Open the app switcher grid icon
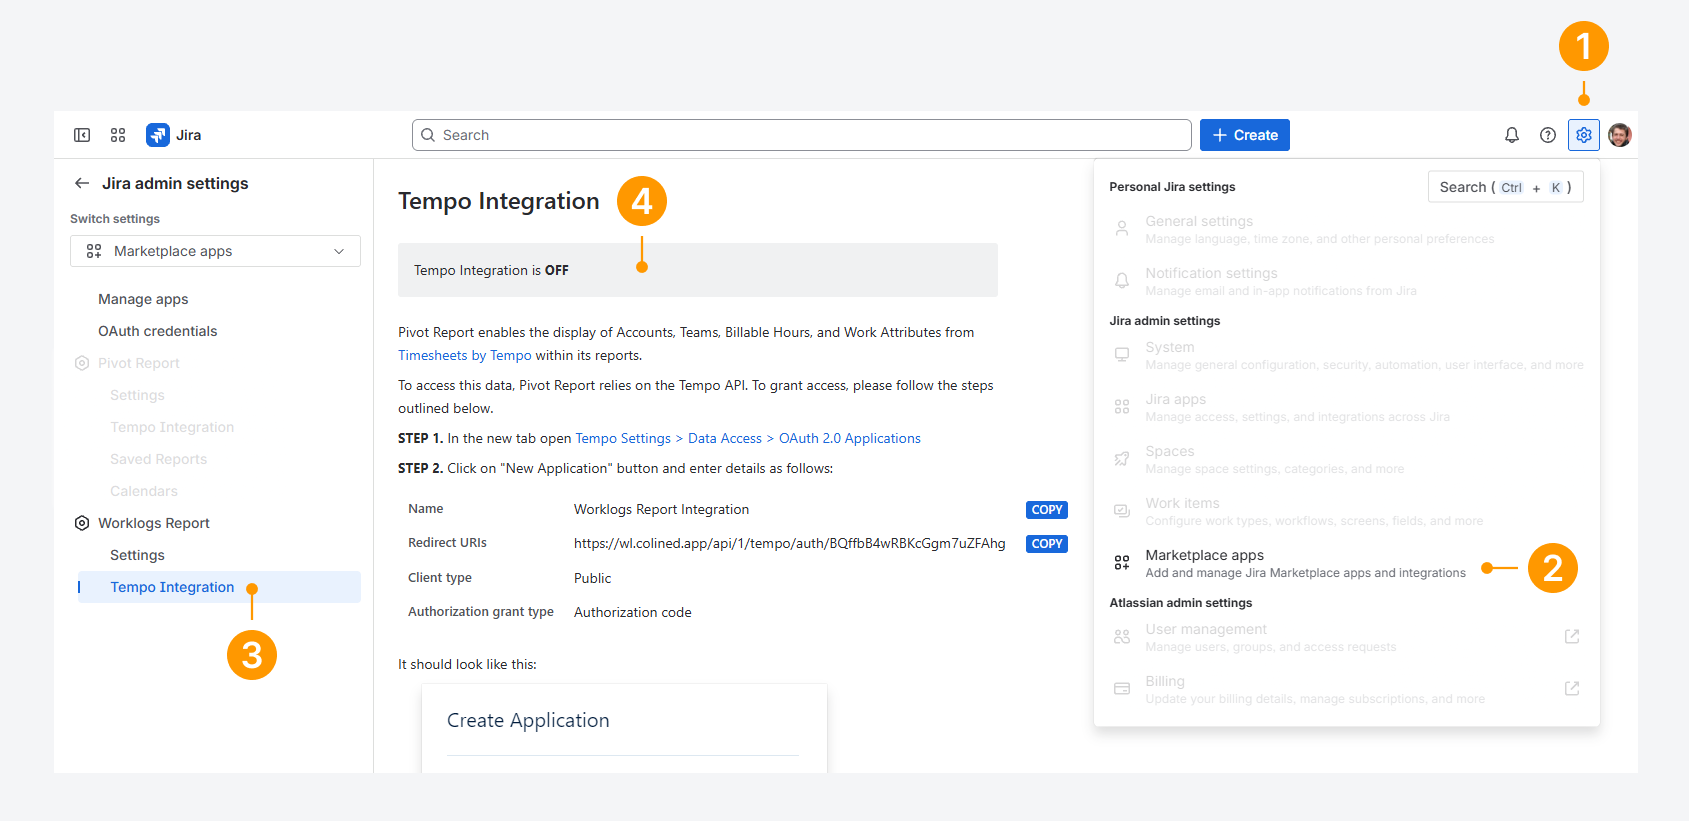The height and width of the screenshot is (821, 1689). tap(118, 135)
